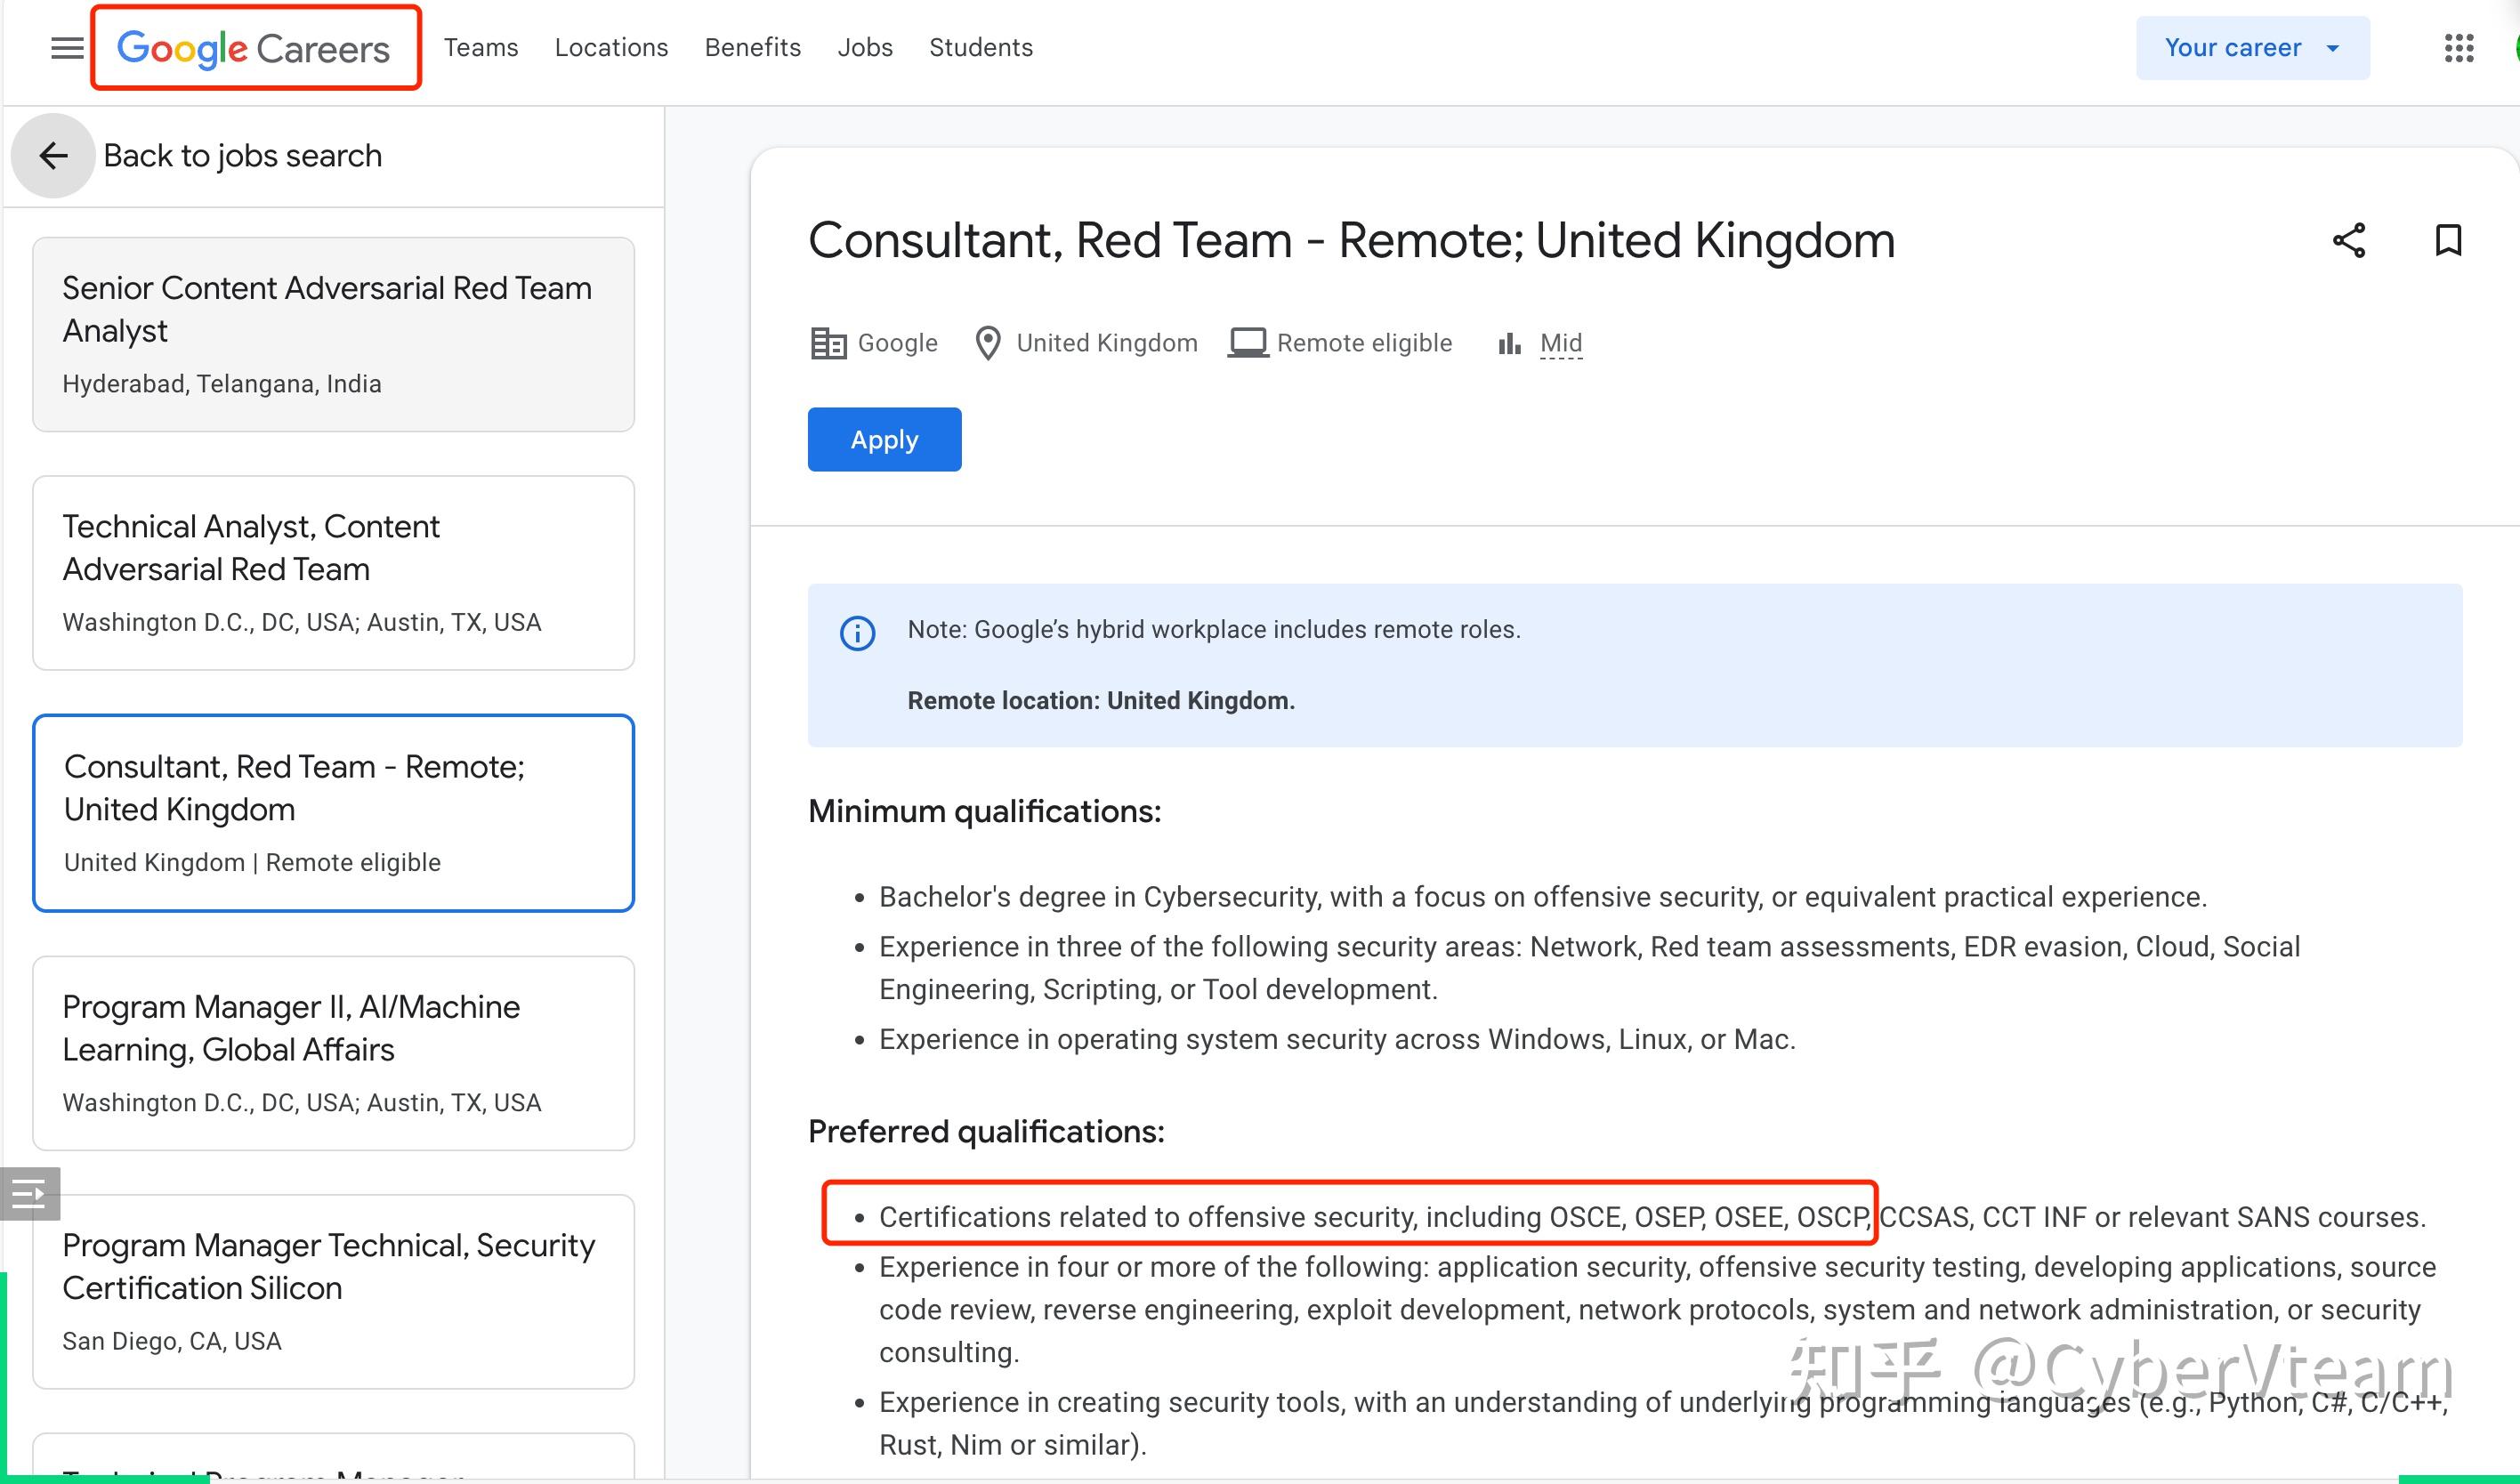The image size is (2520, 1484).
Task: Expand the Your career dropdown
Action: (x=2252, y=48)
